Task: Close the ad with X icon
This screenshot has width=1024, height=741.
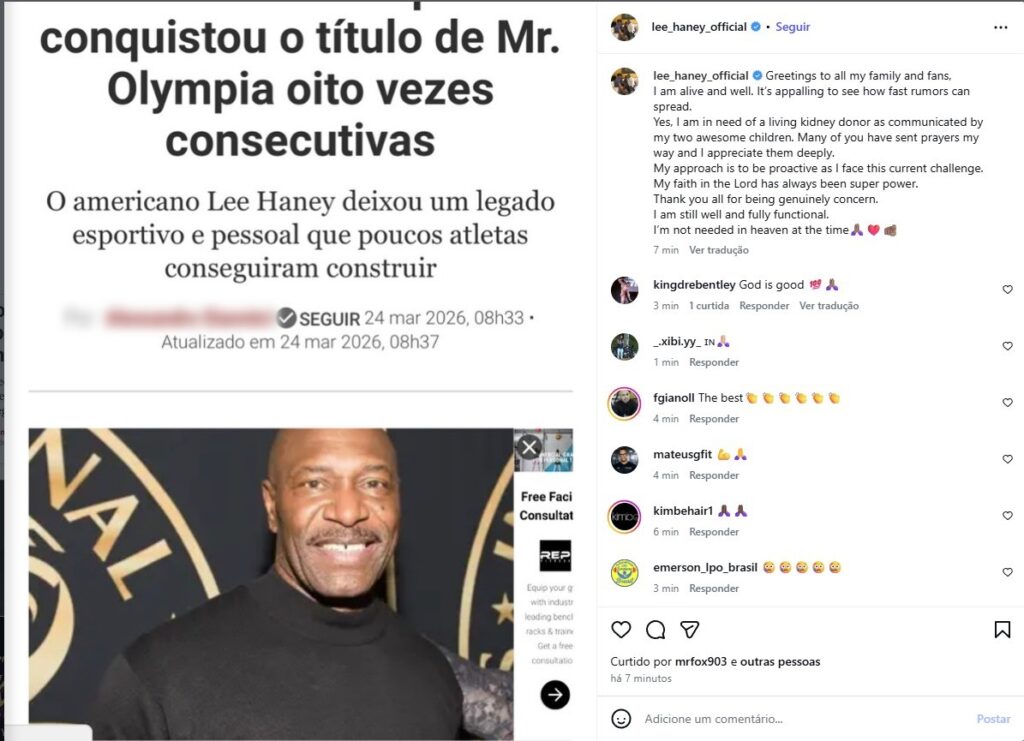Action: [529, 447]
